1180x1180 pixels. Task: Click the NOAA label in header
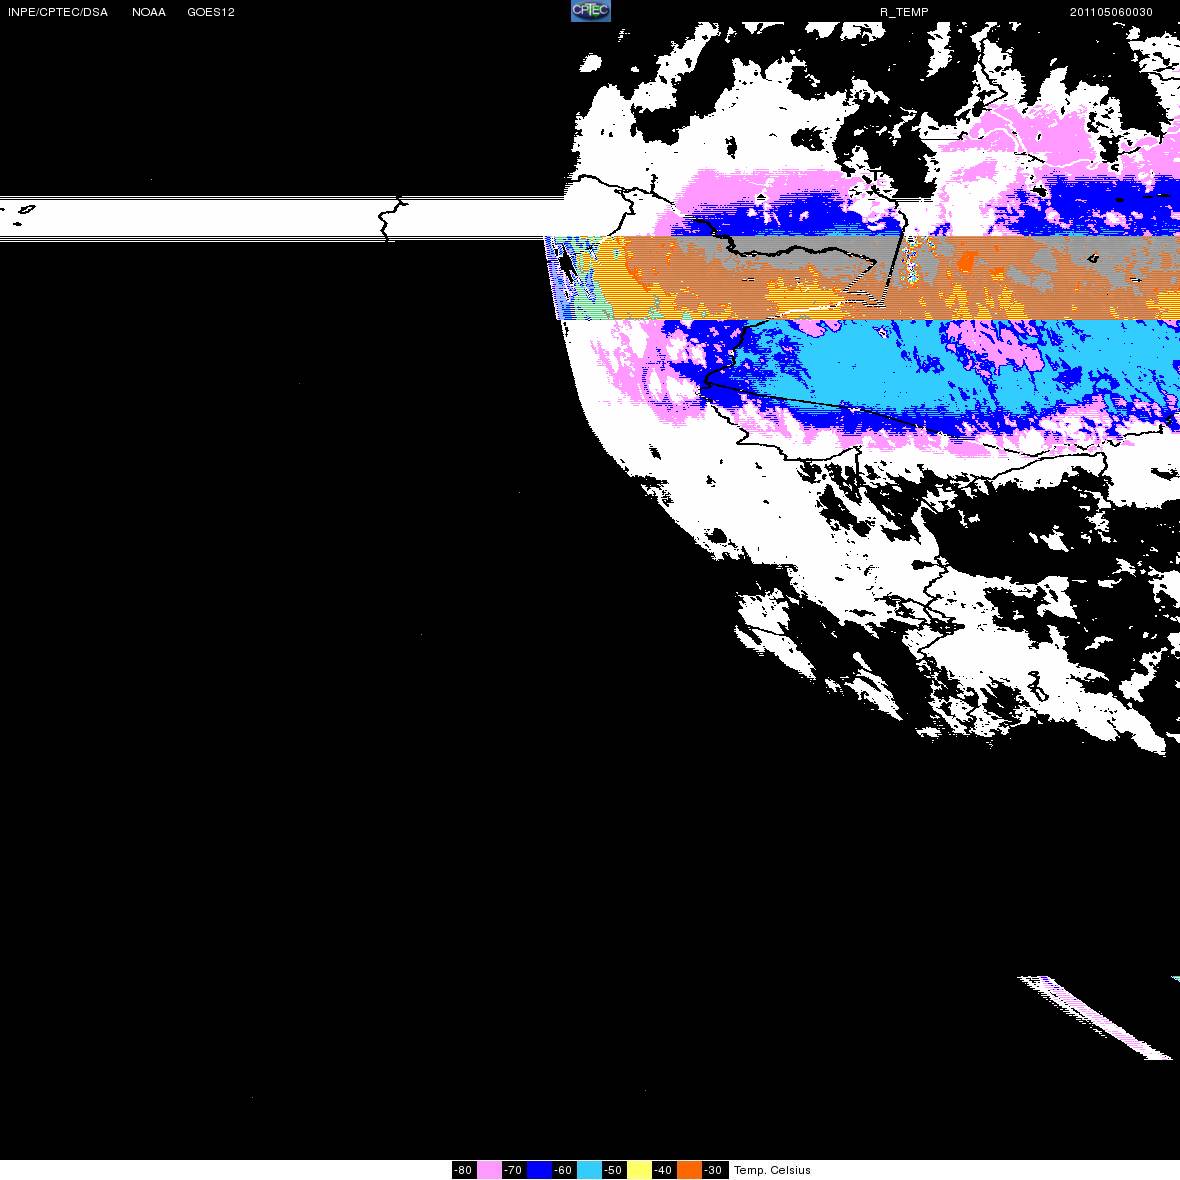tap(149, 12)
